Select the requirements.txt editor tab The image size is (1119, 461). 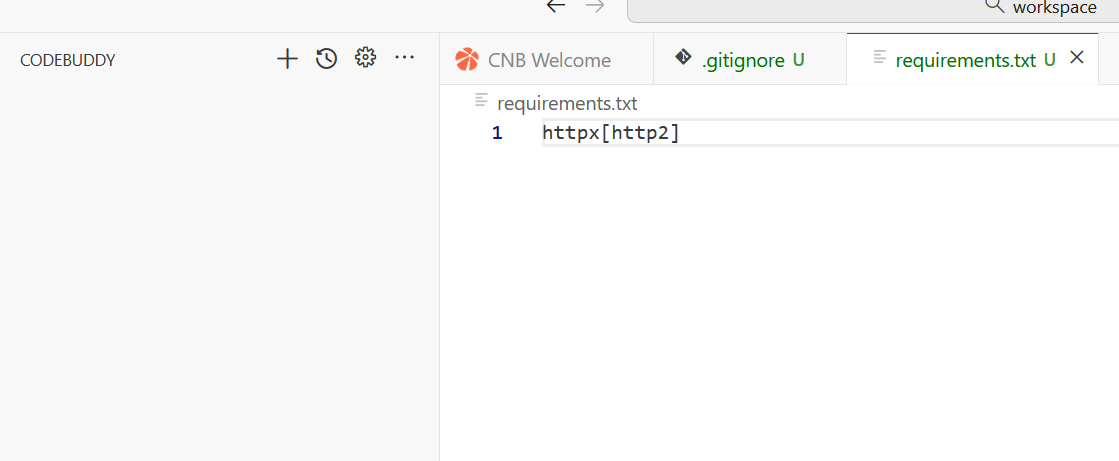pos(965,60)
